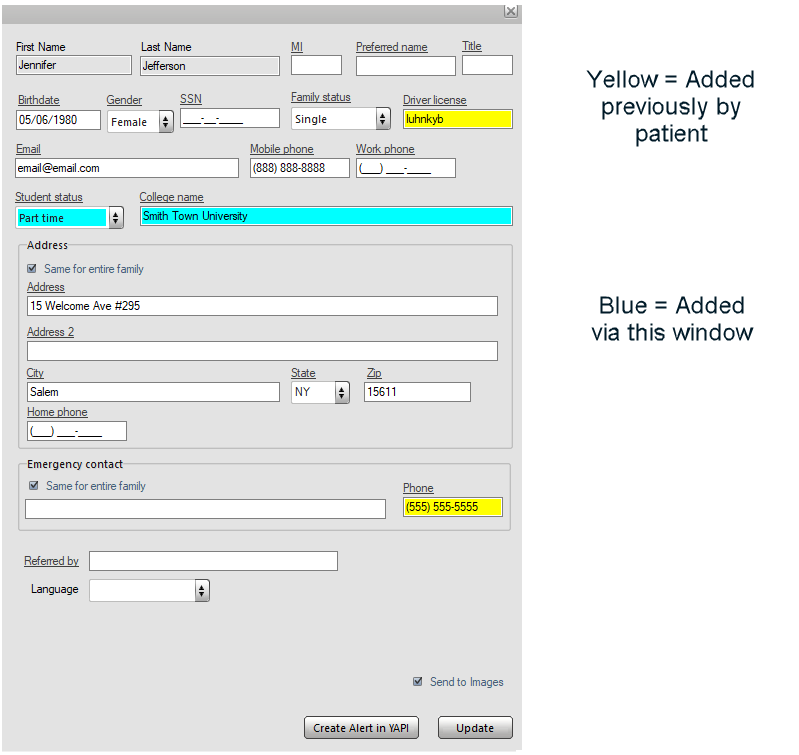Click the Last Name field

(210, 66)
